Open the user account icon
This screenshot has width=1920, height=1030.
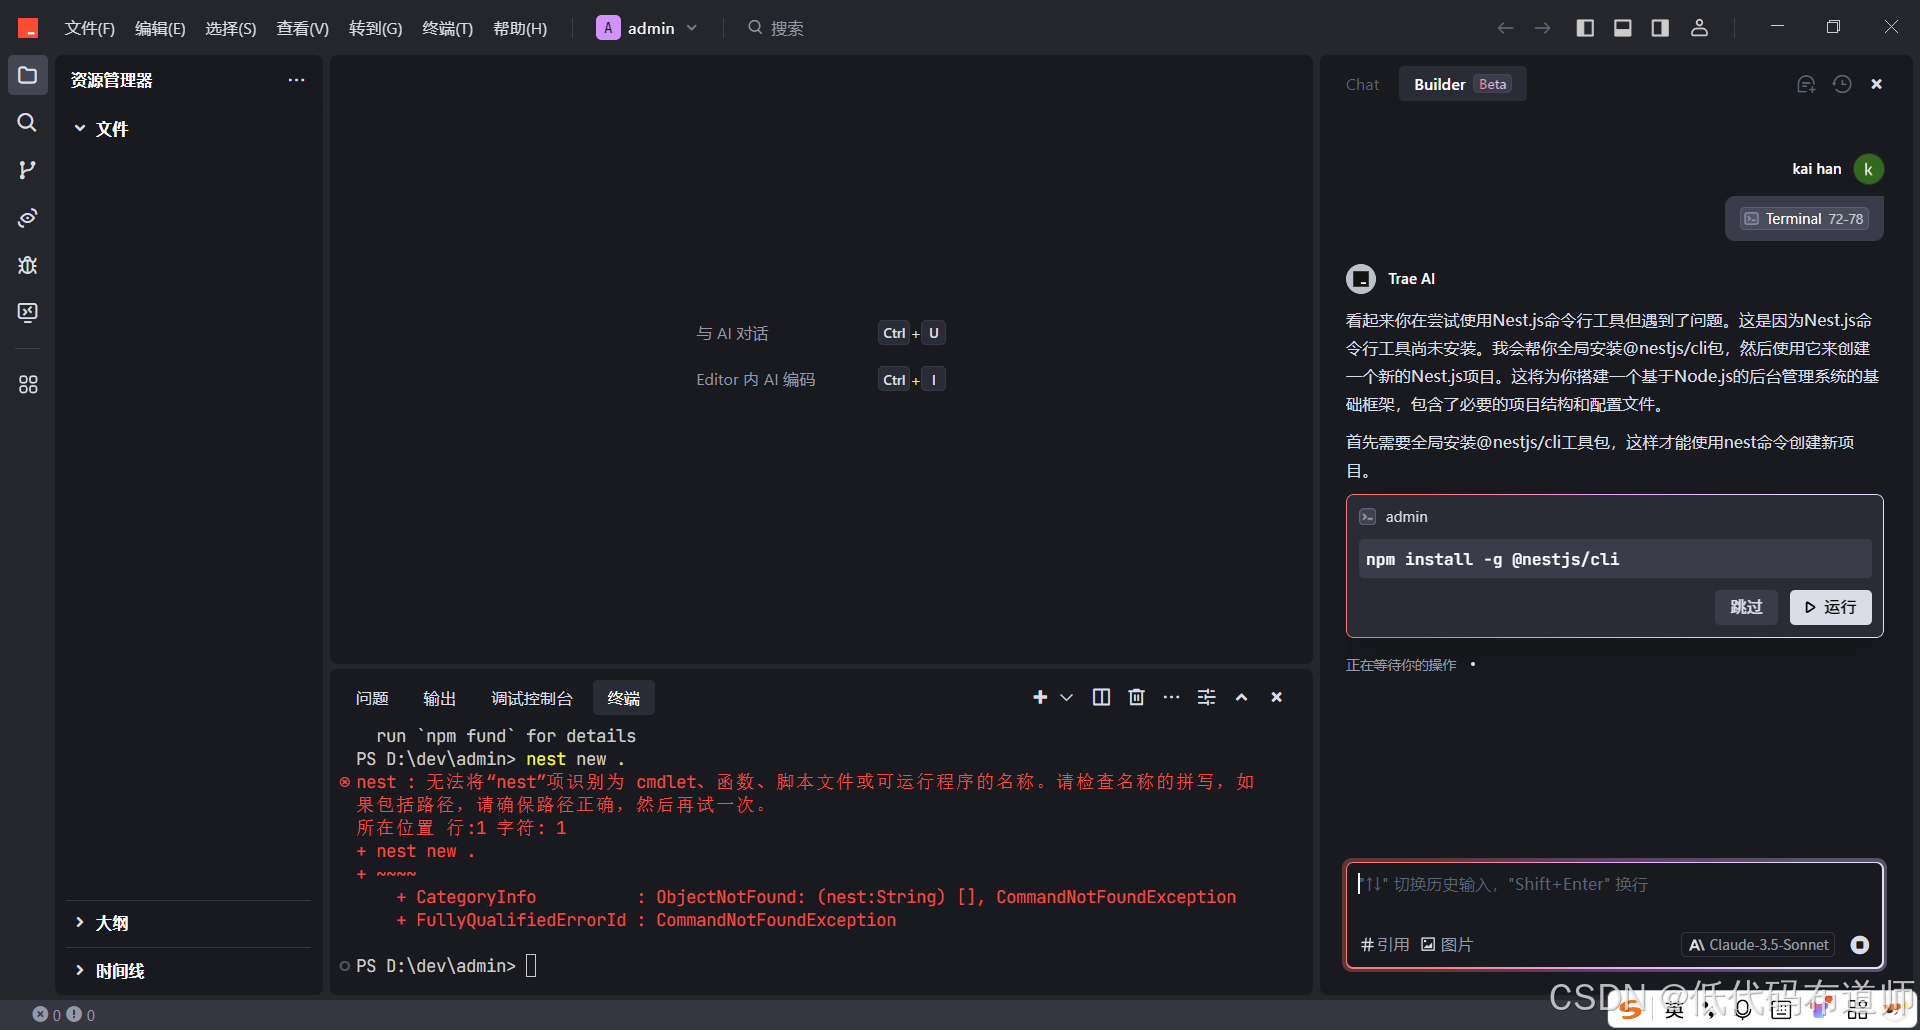point(1699,28)
